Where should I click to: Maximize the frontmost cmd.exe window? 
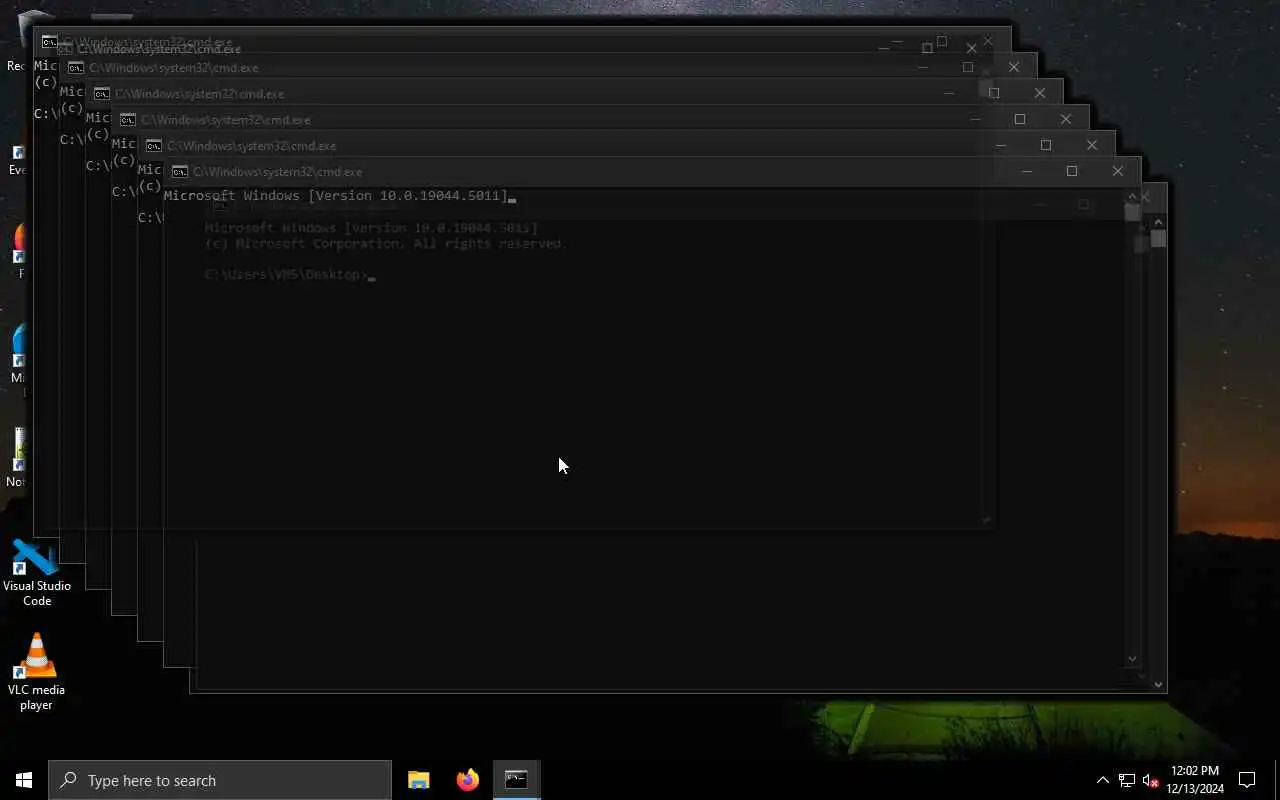[1072, 171]
